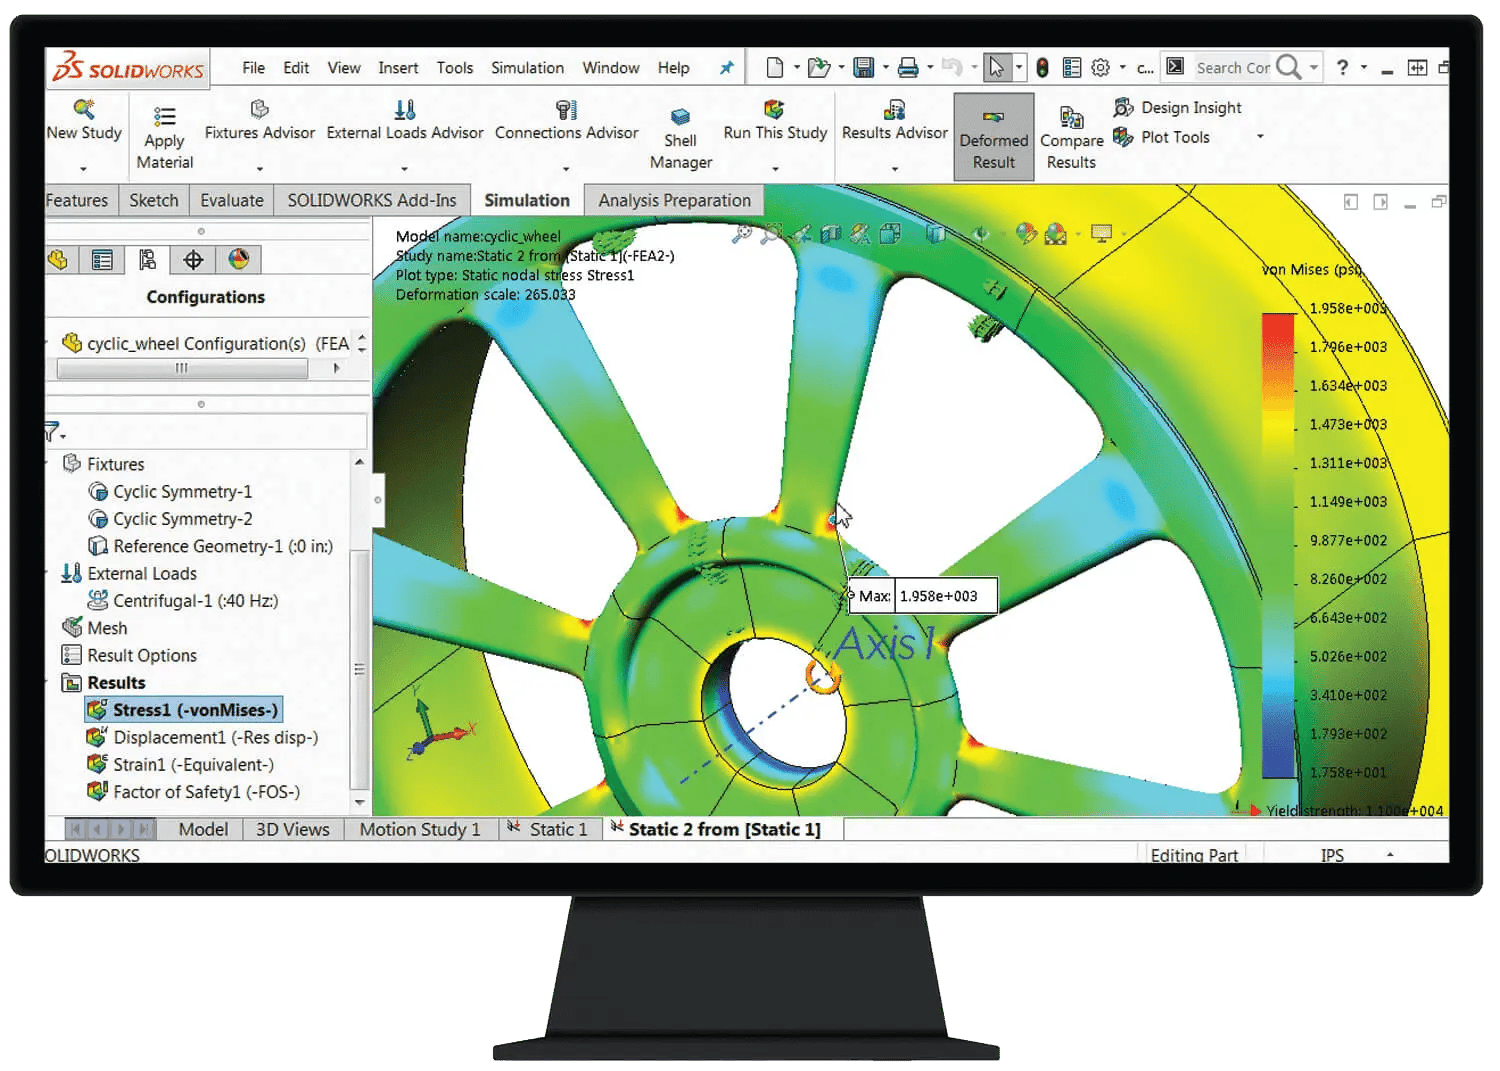Screen dimensions: 1500x1071
Task: Switch to FeatureManager design tree tab icon
Action: 58,260
